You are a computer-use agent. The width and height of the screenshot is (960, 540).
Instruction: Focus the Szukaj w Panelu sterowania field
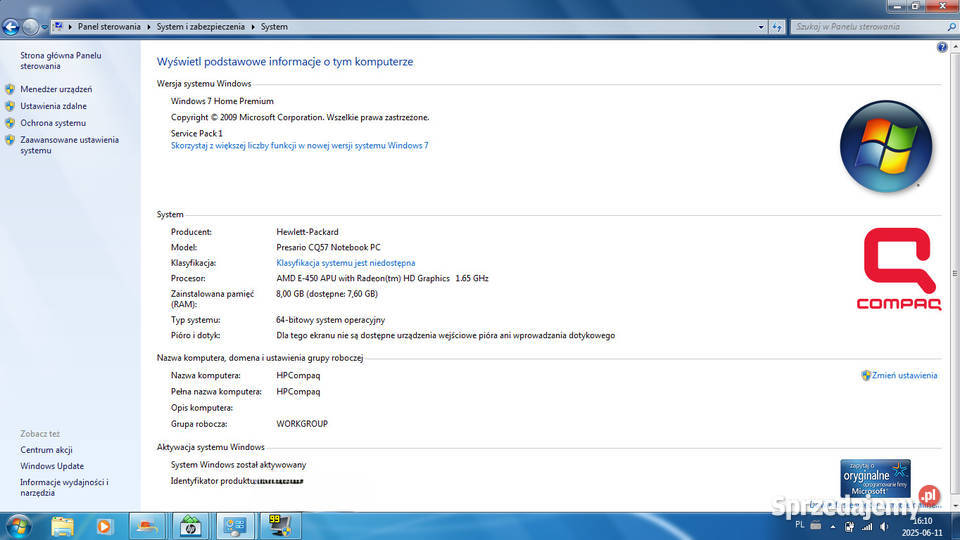pos(869,27)
